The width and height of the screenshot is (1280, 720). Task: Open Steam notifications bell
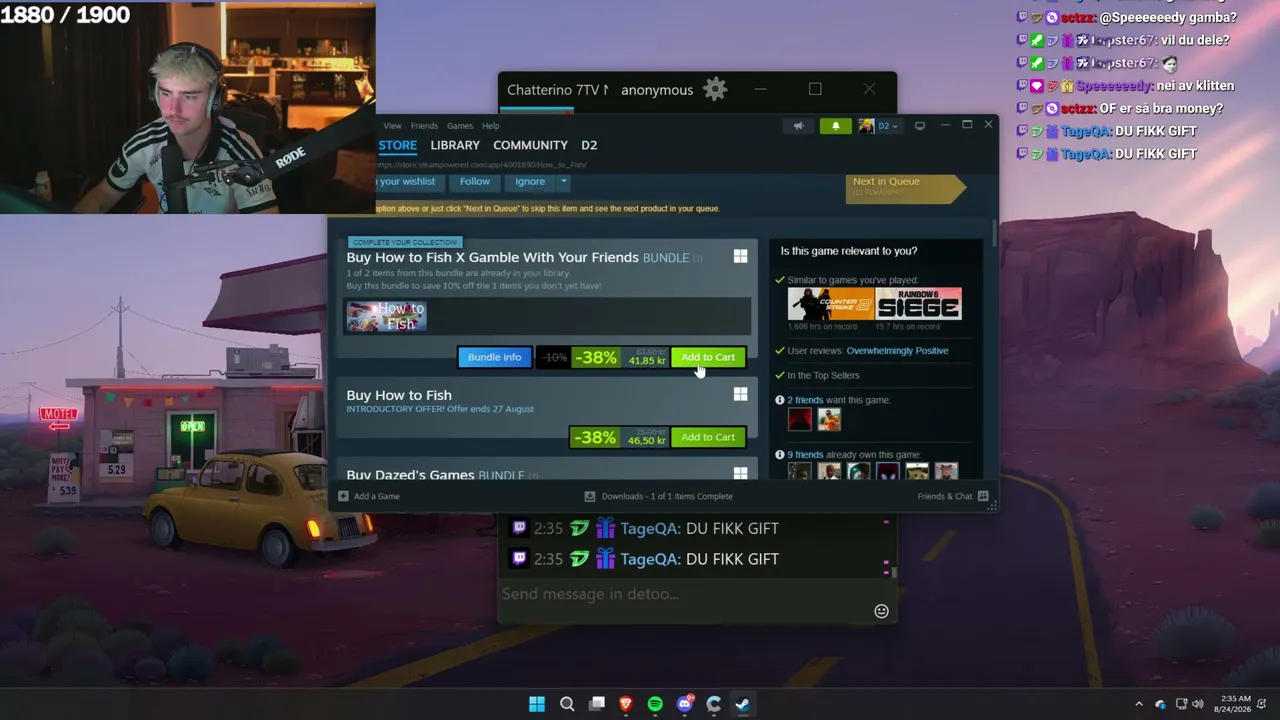click(835, 126)
